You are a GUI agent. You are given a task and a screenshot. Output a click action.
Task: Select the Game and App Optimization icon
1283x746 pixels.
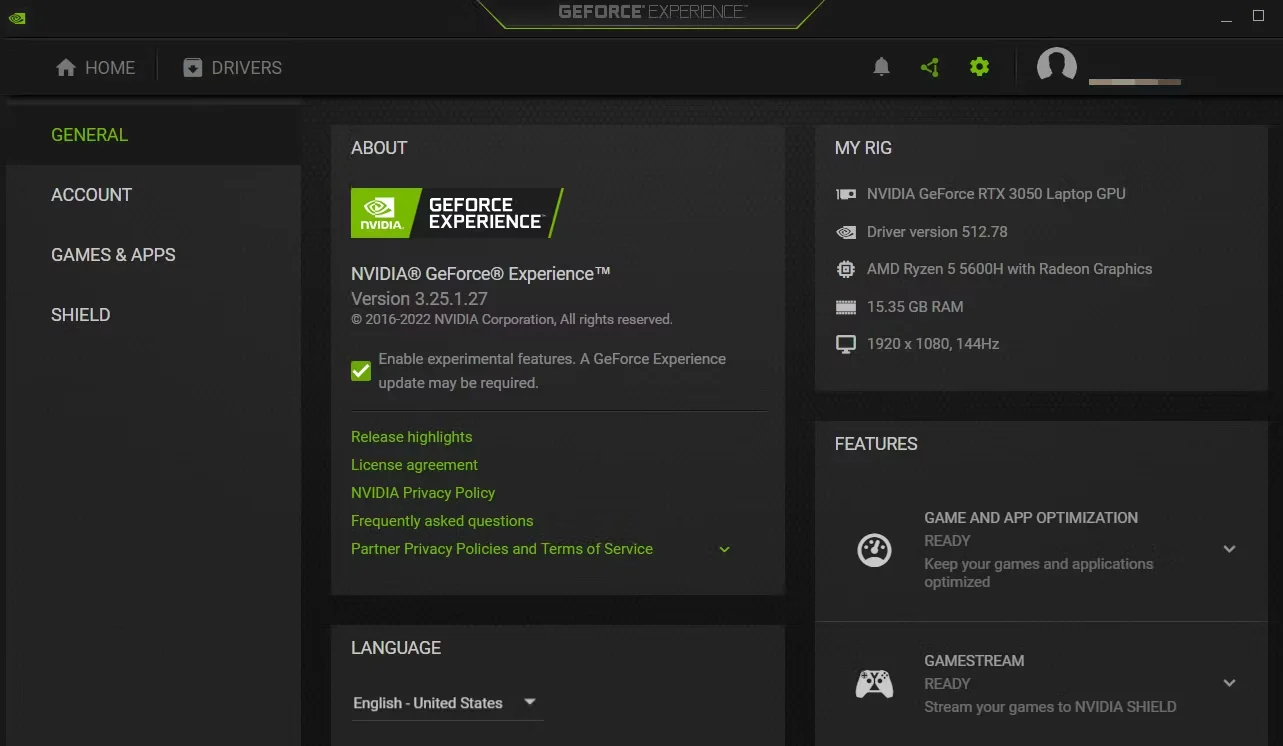874,549
